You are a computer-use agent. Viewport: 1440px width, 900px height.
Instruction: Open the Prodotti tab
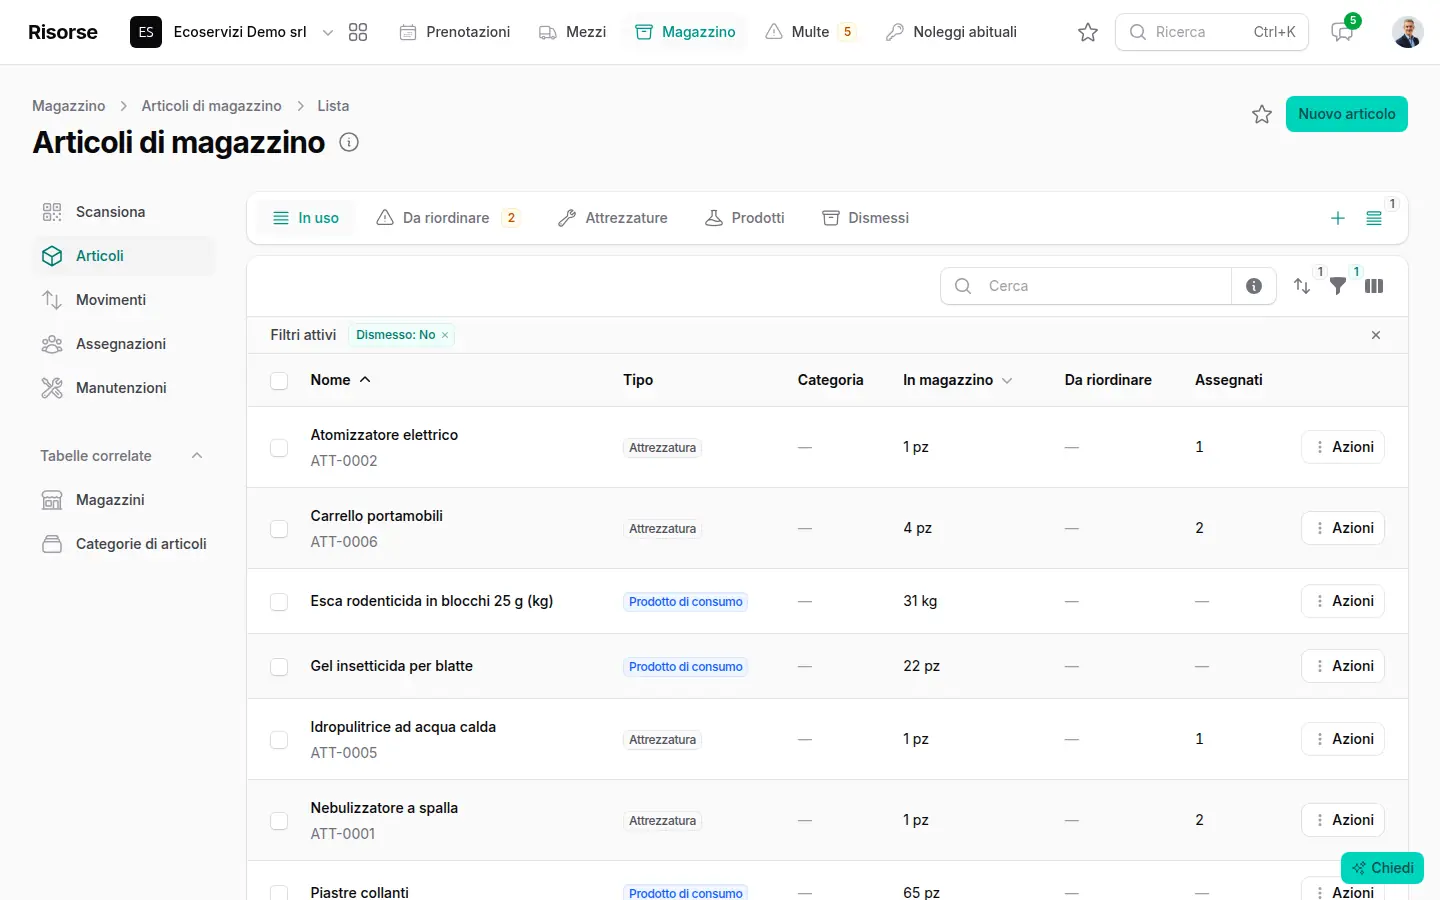click(745, 218)
